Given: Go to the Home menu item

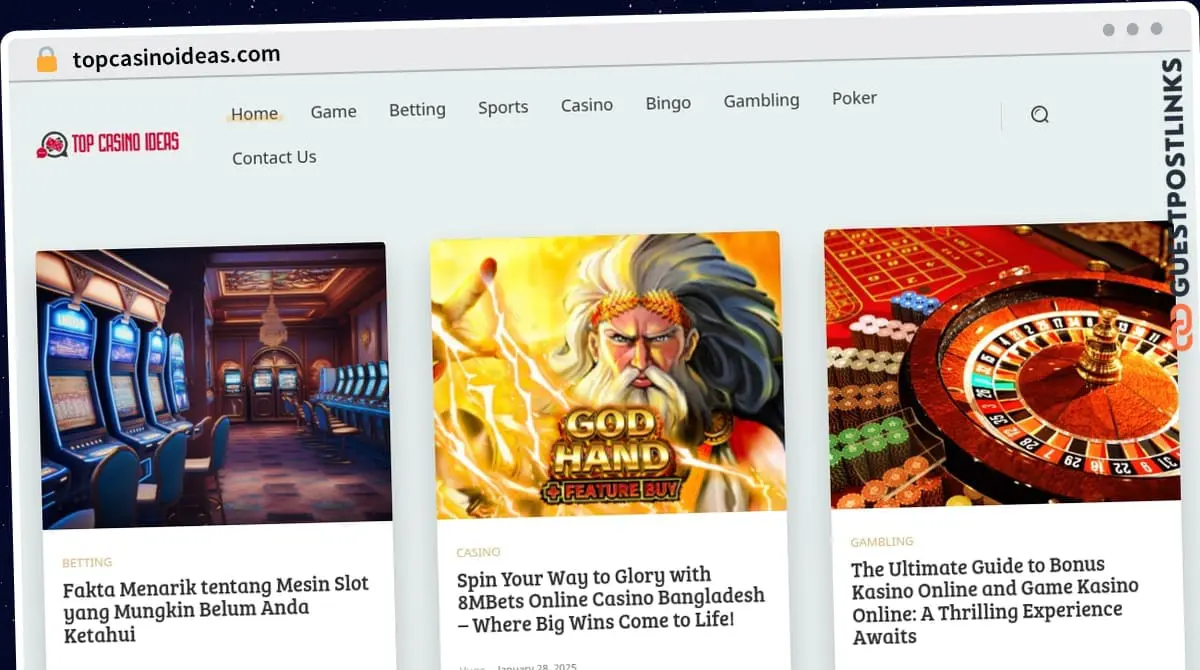Looking at the screenshot, I should point(254,114).
